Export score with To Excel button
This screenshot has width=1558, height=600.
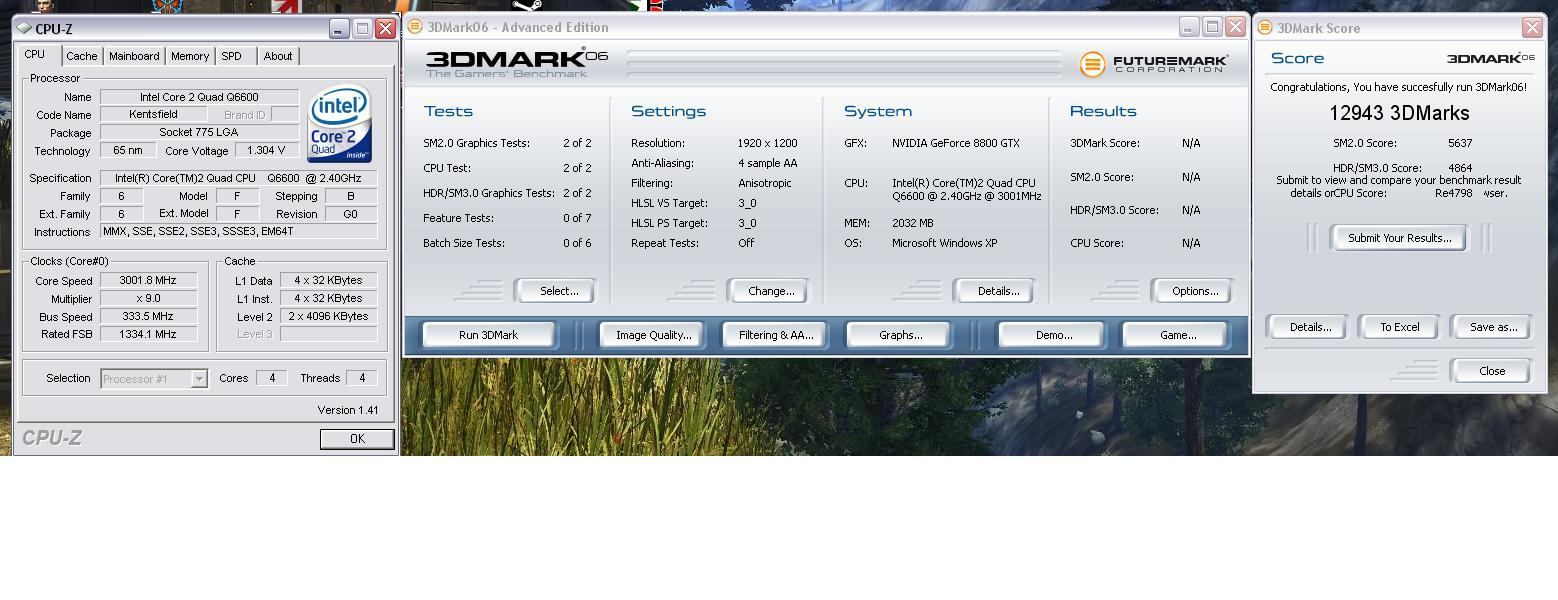pyautogui.click(x=1400, y=327)
